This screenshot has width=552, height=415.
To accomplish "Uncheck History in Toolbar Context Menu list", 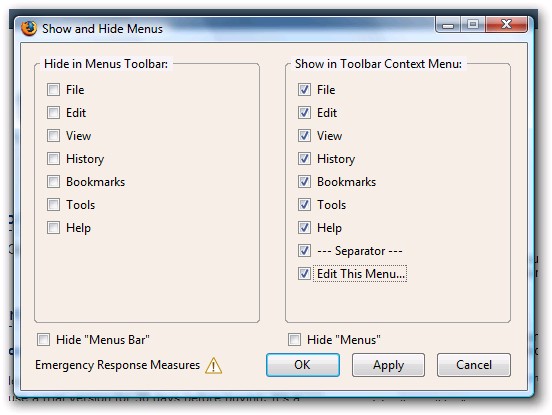I will tap(304, 159).
